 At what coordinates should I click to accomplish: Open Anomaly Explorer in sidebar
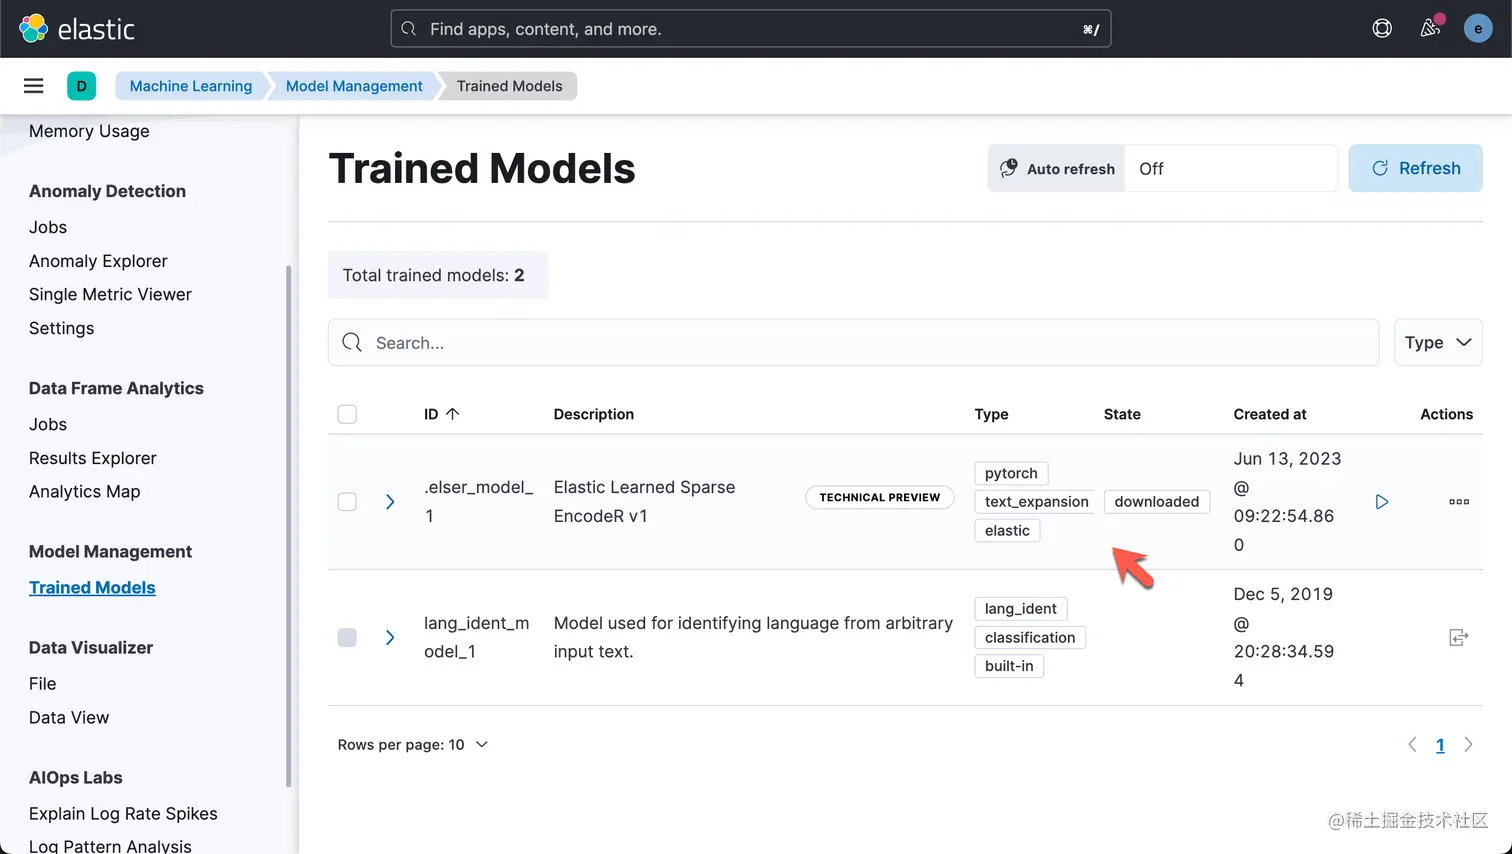98,261
